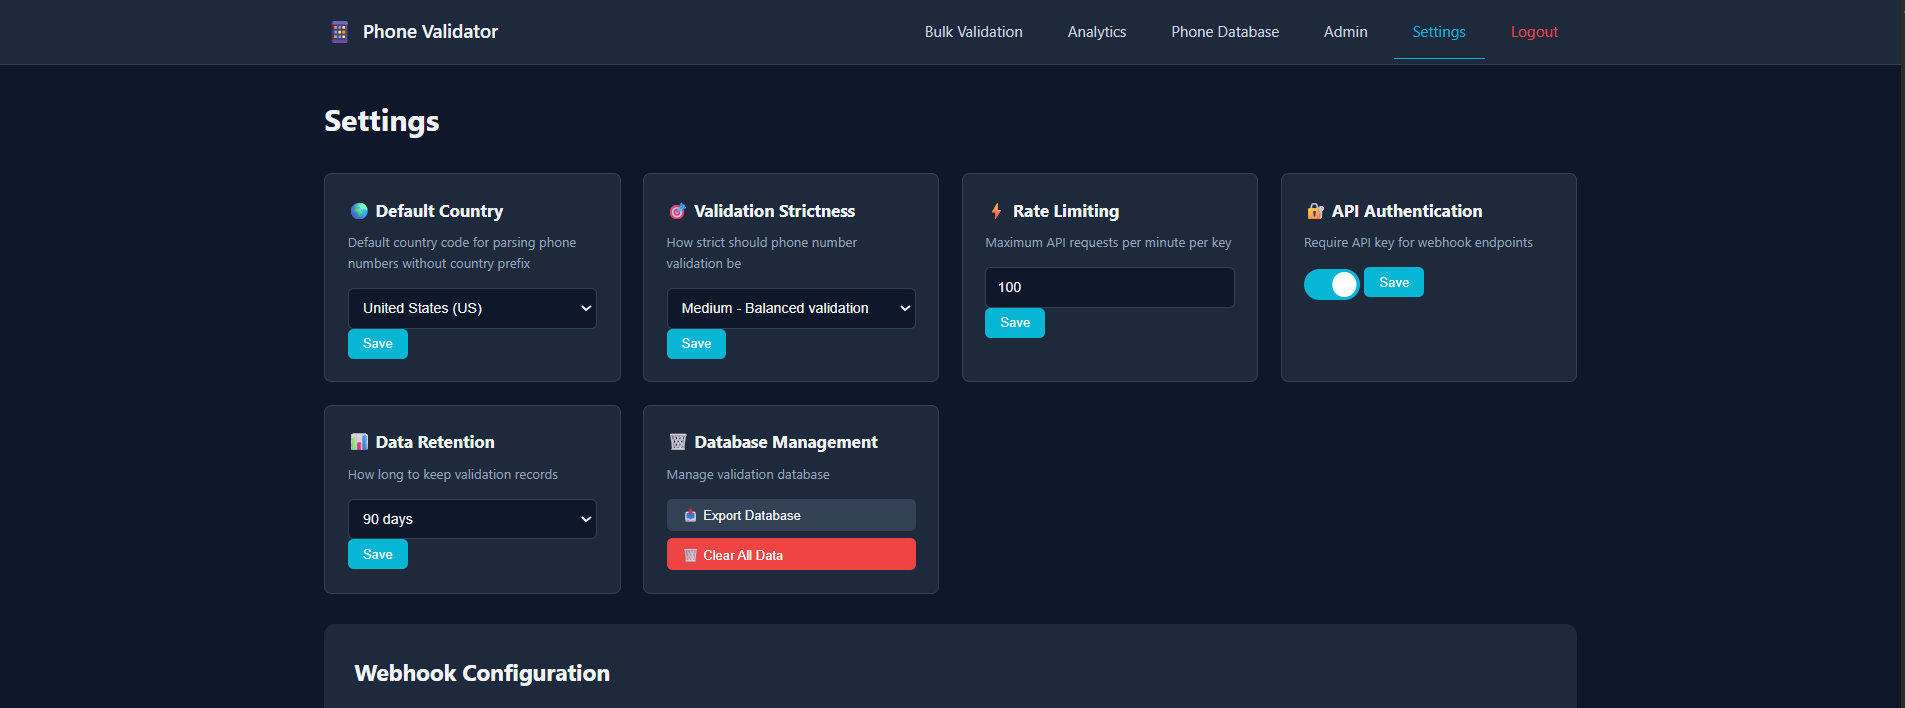Click the chart icon beside Data Retention
The width and height of the screenshot is (1905, 708).
click(359, 442)
